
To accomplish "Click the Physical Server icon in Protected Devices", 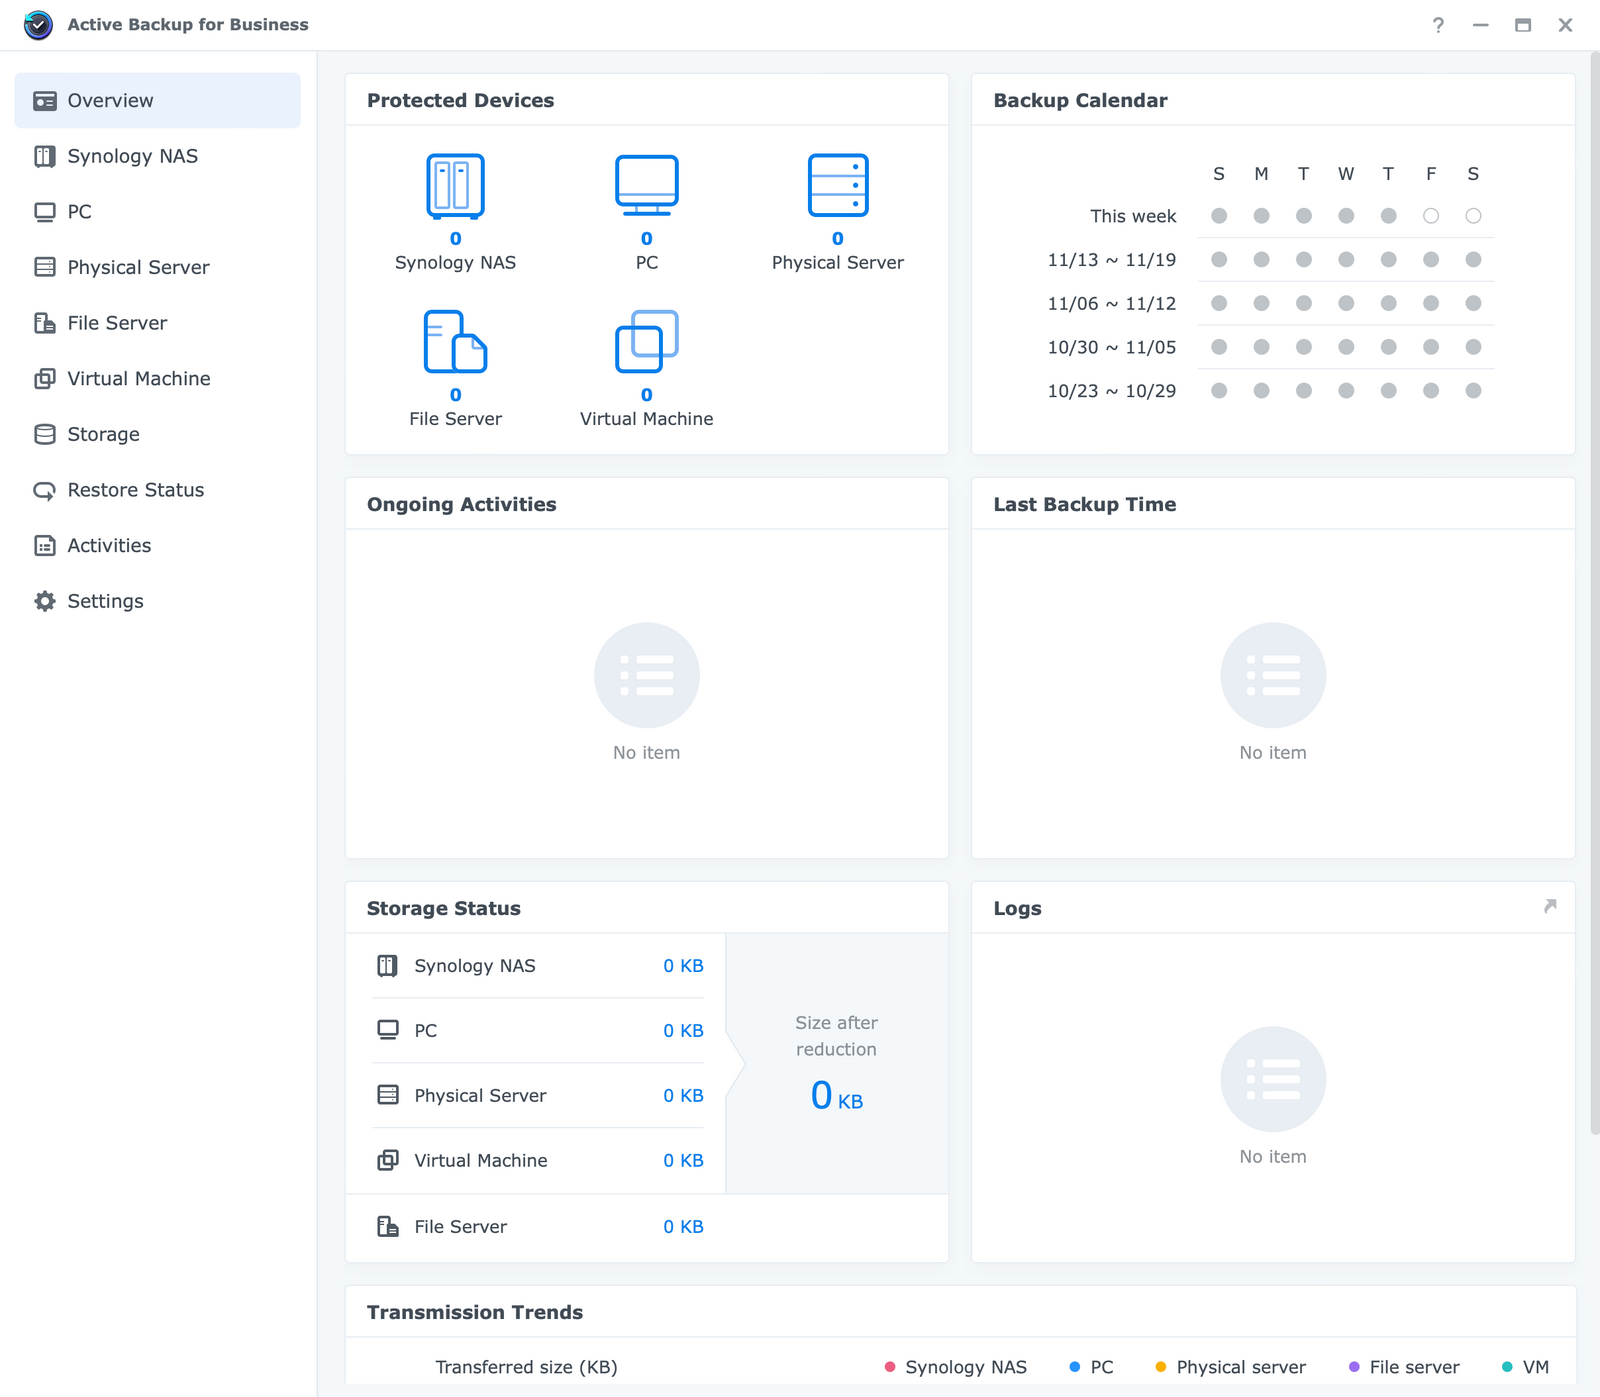I will click(838, 186).
